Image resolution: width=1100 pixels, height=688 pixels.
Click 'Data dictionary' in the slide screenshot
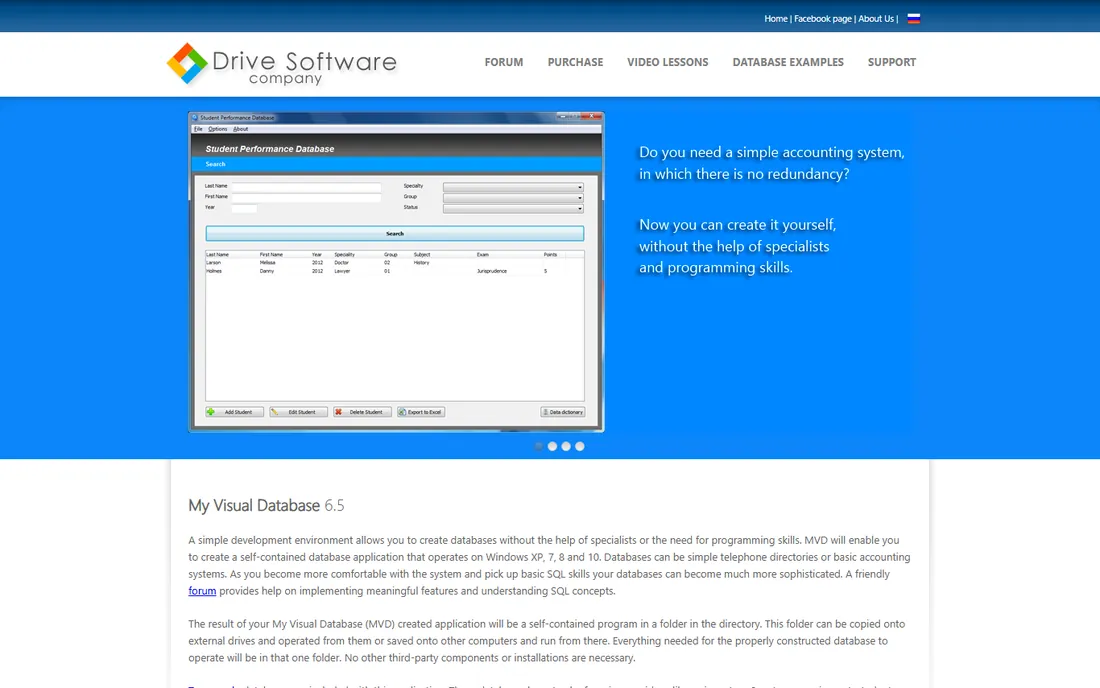coord(563,412)
